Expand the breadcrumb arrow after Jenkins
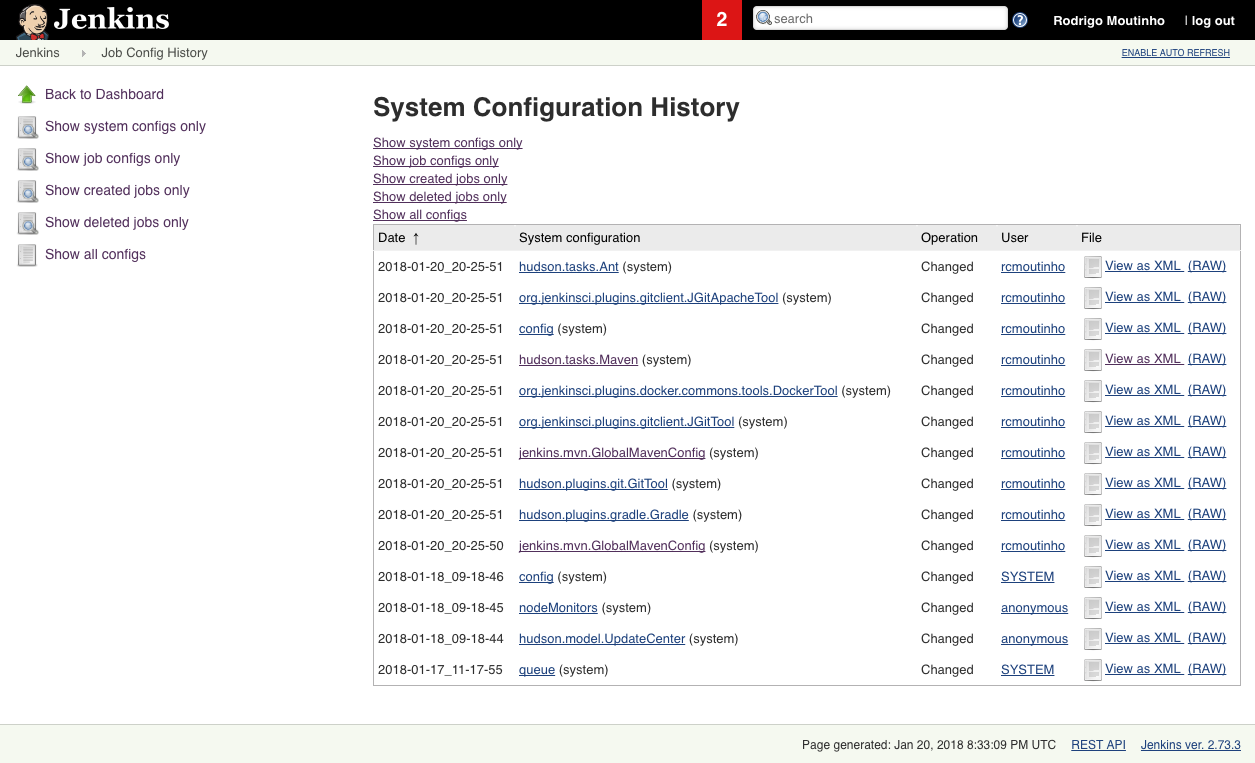 83,53
